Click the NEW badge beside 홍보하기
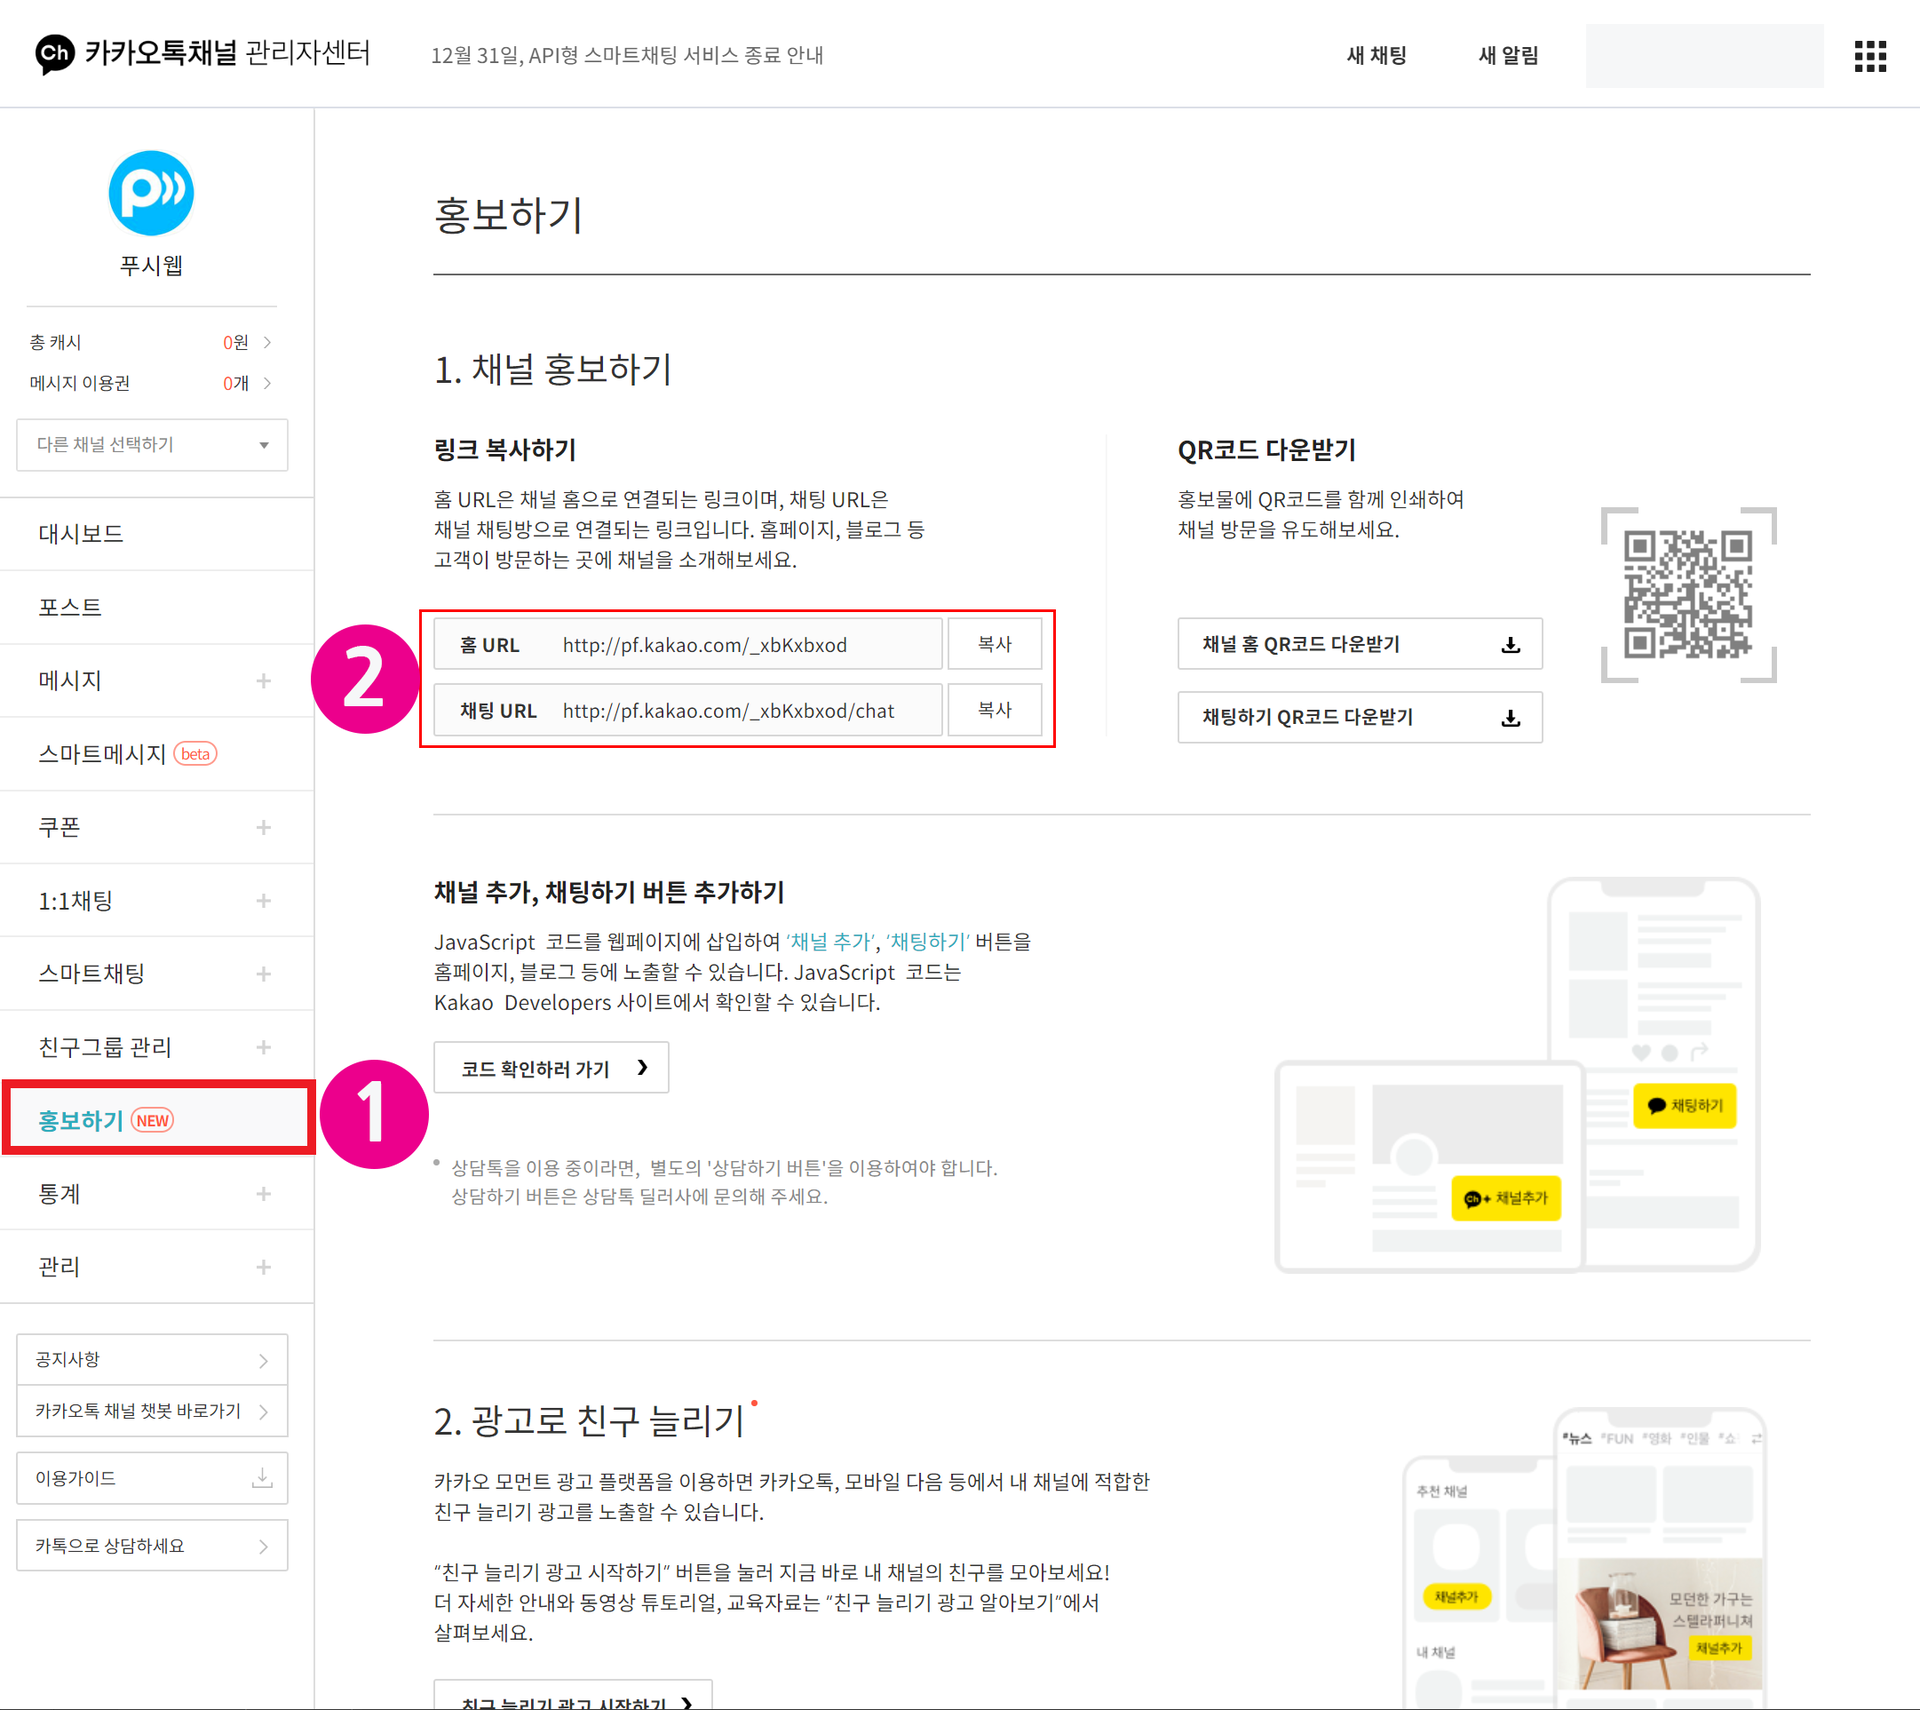 (x=153, y=1120)
